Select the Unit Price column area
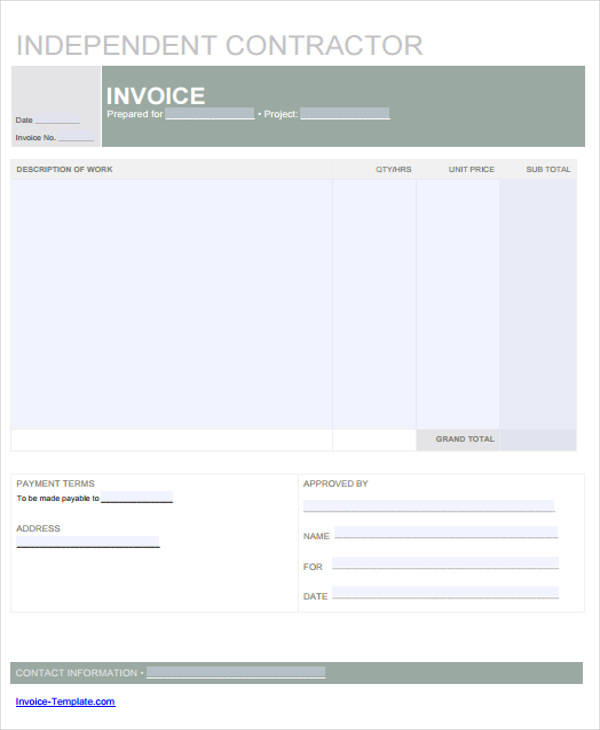 [458, 304]
